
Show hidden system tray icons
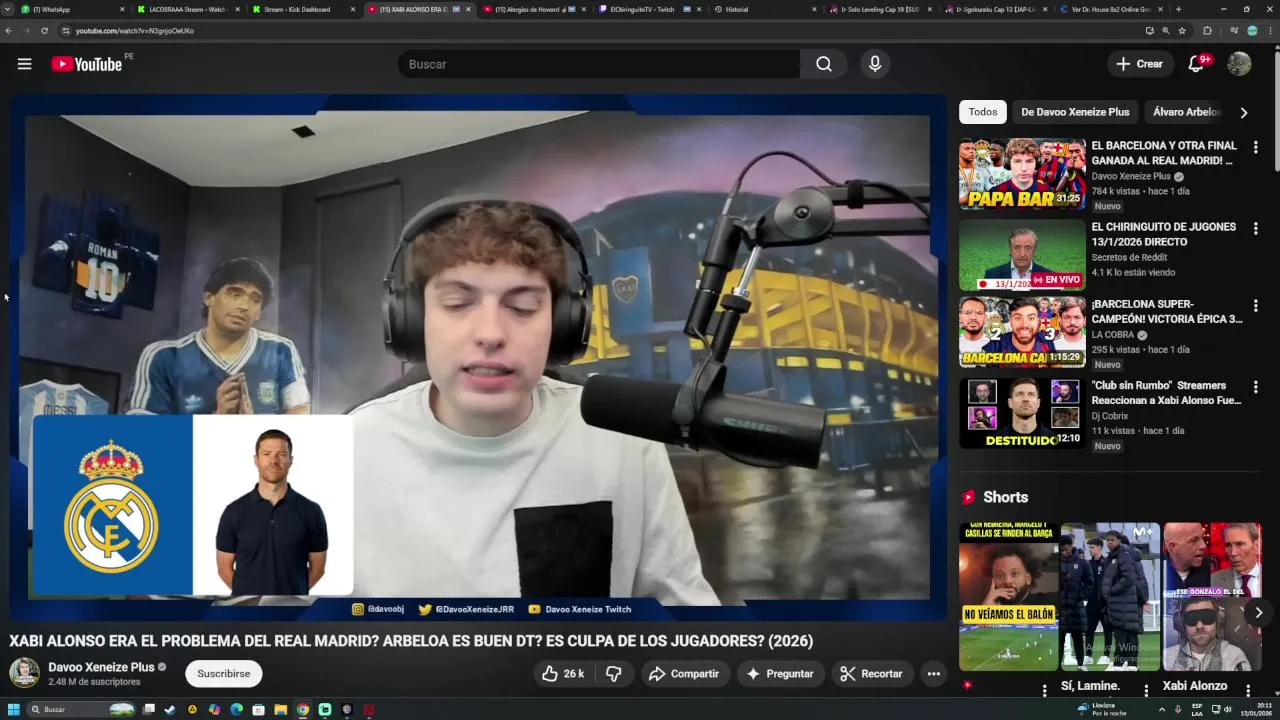tap(1162, 710)
